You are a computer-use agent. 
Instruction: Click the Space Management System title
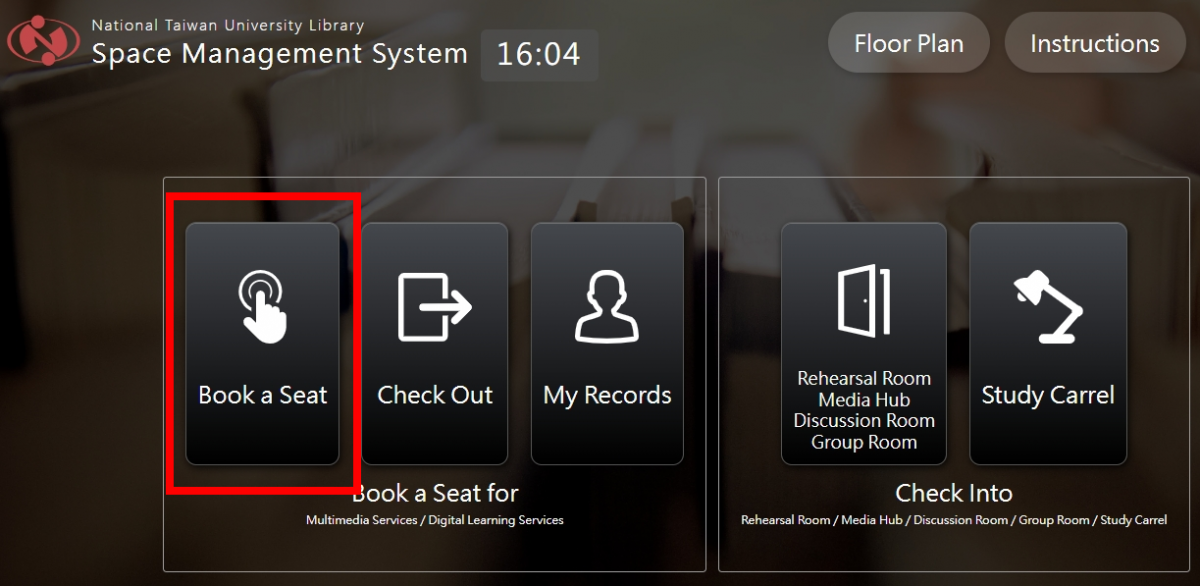point(280,54)
